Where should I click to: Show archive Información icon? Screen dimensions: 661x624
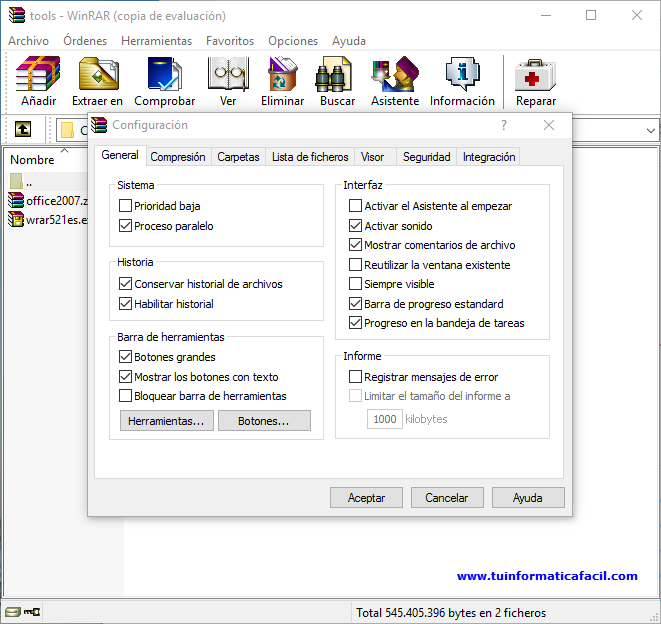click(x=462, y=74)
